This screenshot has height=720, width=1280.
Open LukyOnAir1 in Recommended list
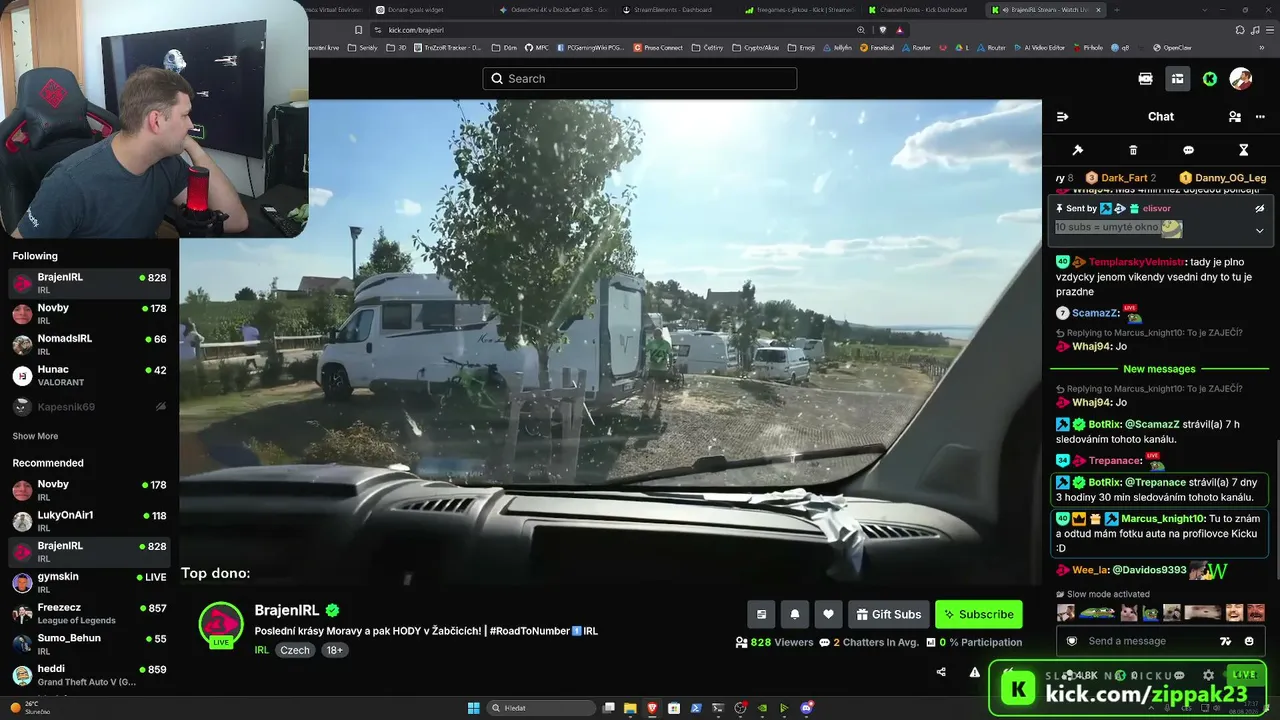click(89, 521)
